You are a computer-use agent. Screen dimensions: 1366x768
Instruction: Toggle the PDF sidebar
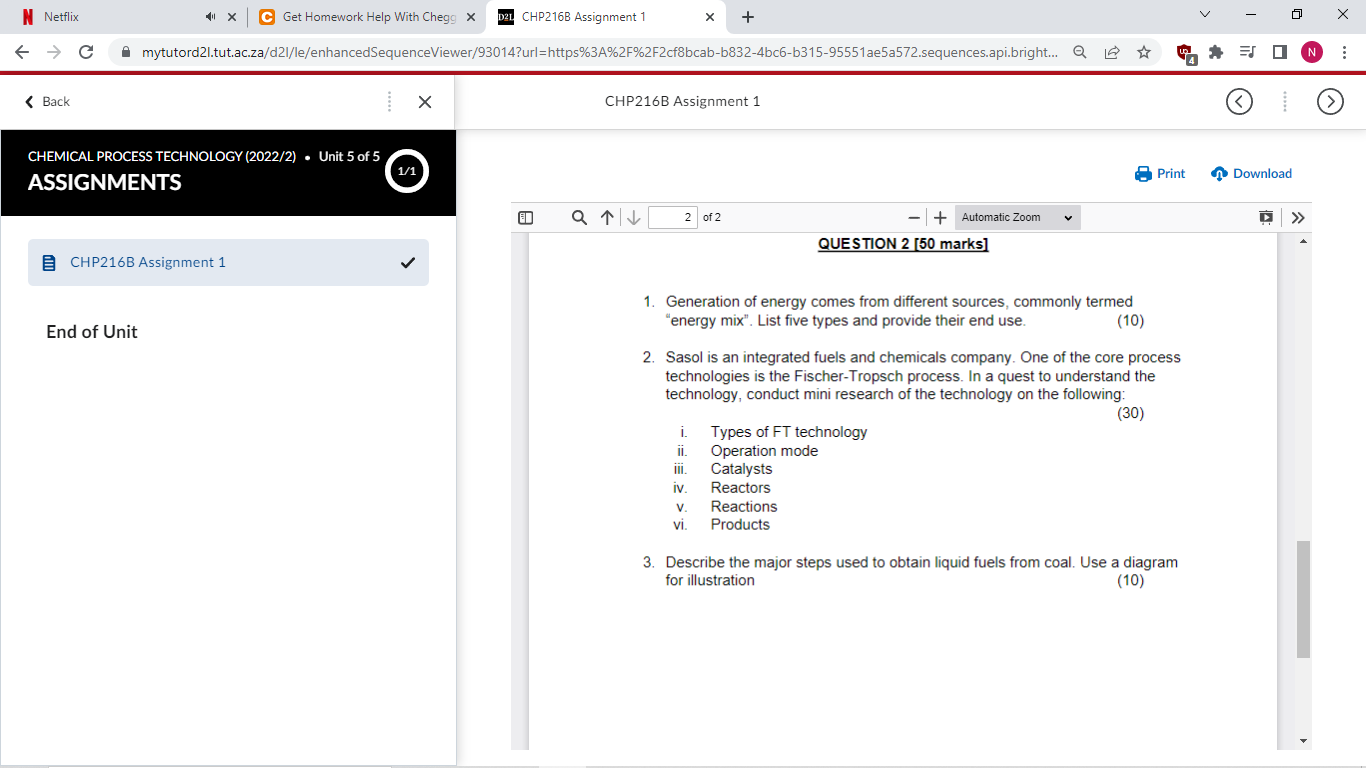coord(526,217)
